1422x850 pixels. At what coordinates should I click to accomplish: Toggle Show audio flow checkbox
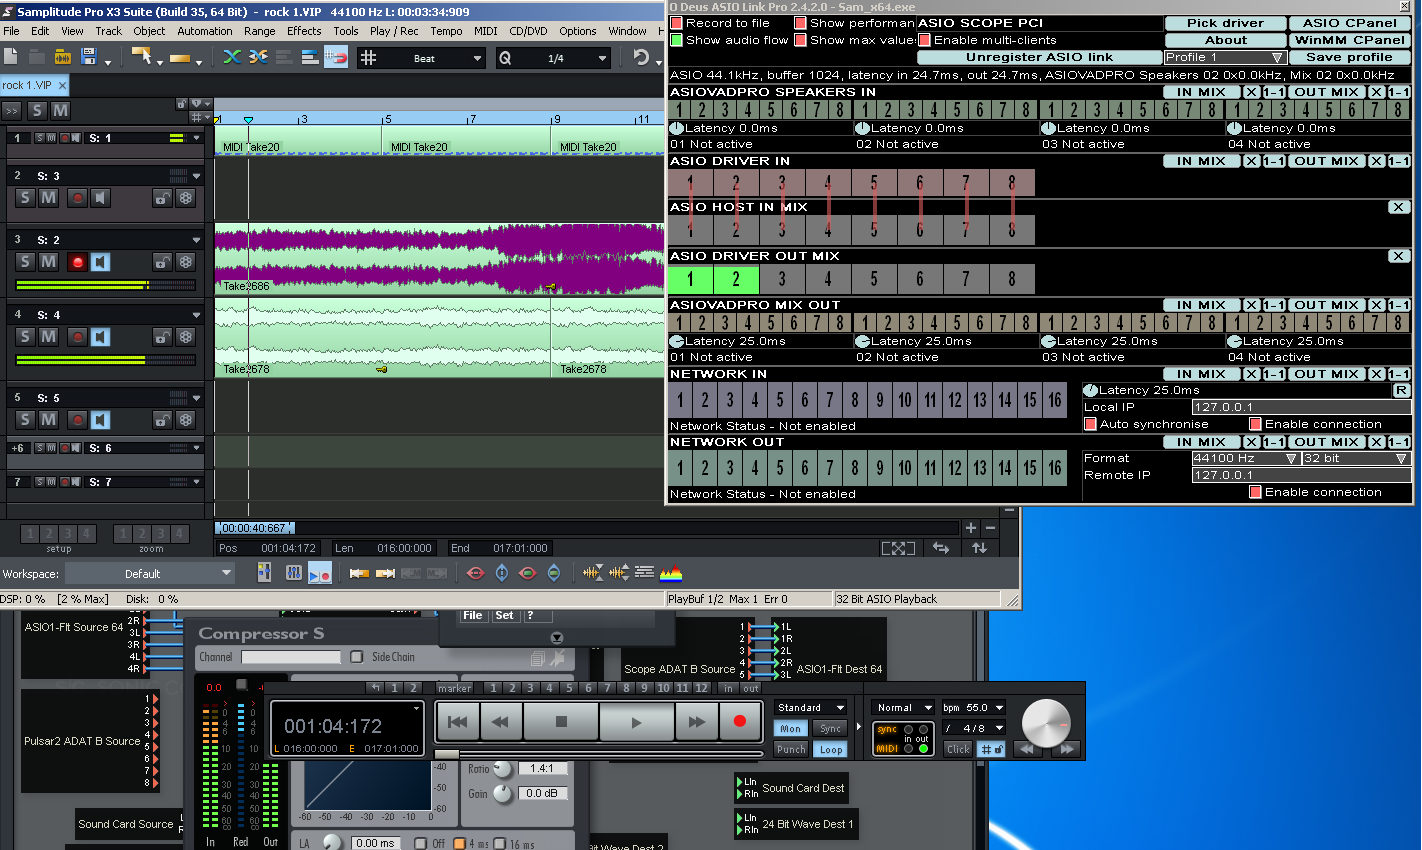click(677, 40)
